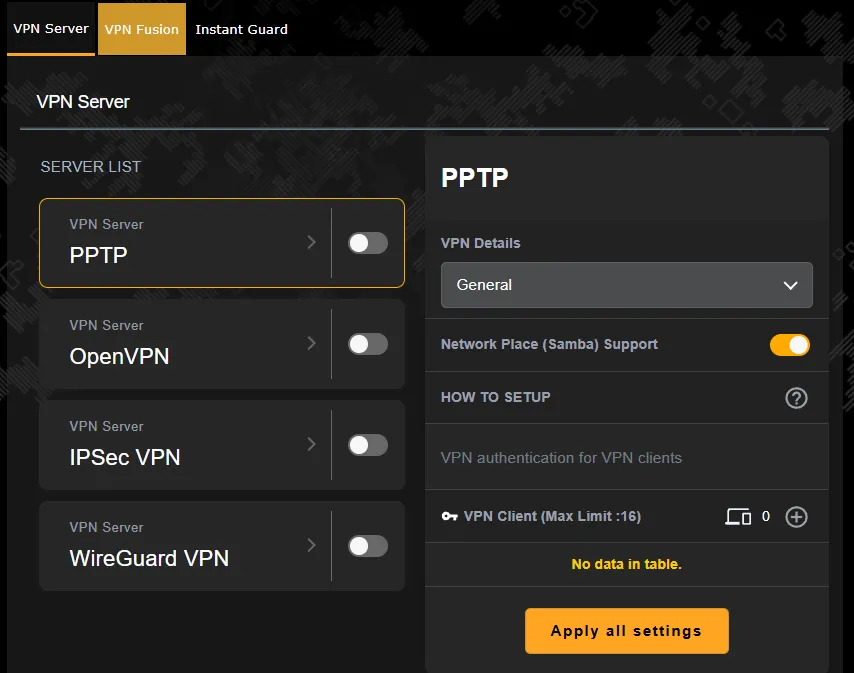Open the General VPN Details dropdown
The width and height of the screenshot is (854, 673).
pos(626,285)
